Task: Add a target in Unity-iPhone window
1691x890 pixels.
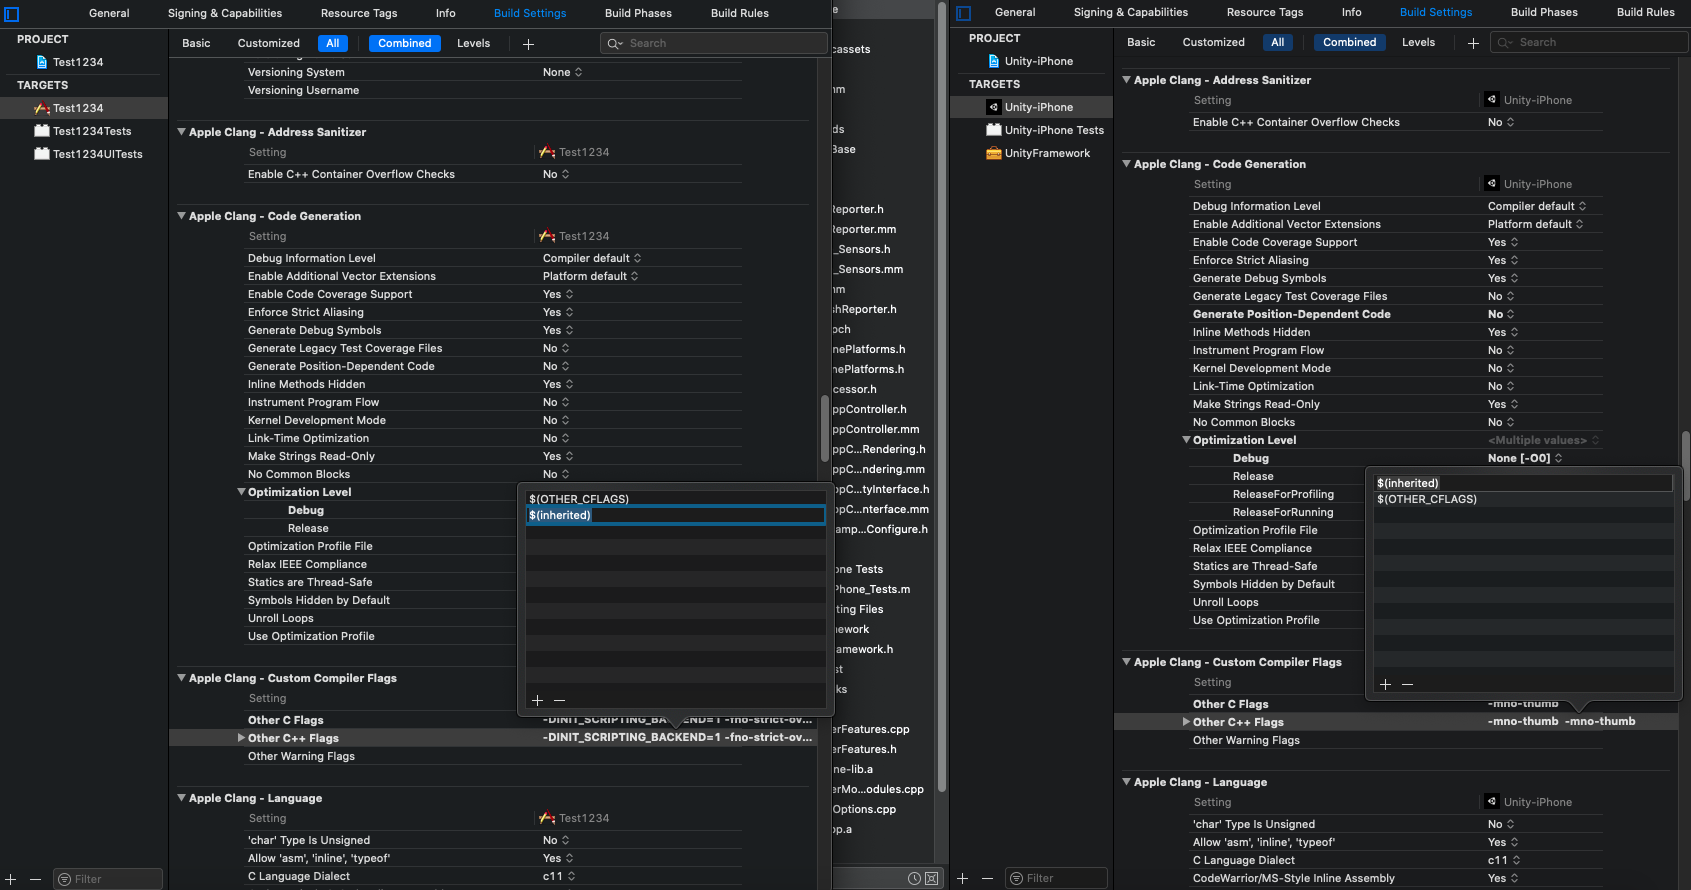Action: [x=963, y=878]
